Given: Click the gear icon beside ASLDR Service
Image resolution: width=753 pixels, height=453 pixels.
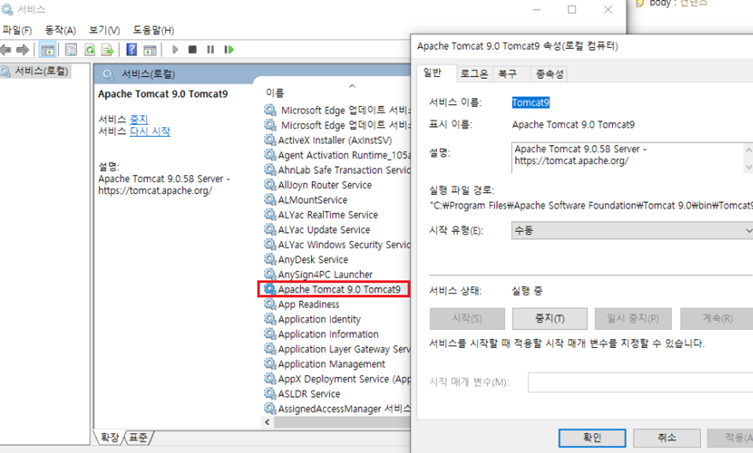Looking at the screenshot, I should 270,393.
